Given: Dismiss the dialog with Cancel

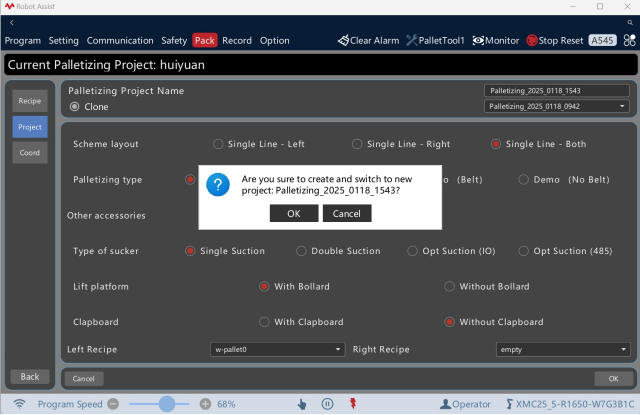Looking at the screenshot, I should [347, 213].
